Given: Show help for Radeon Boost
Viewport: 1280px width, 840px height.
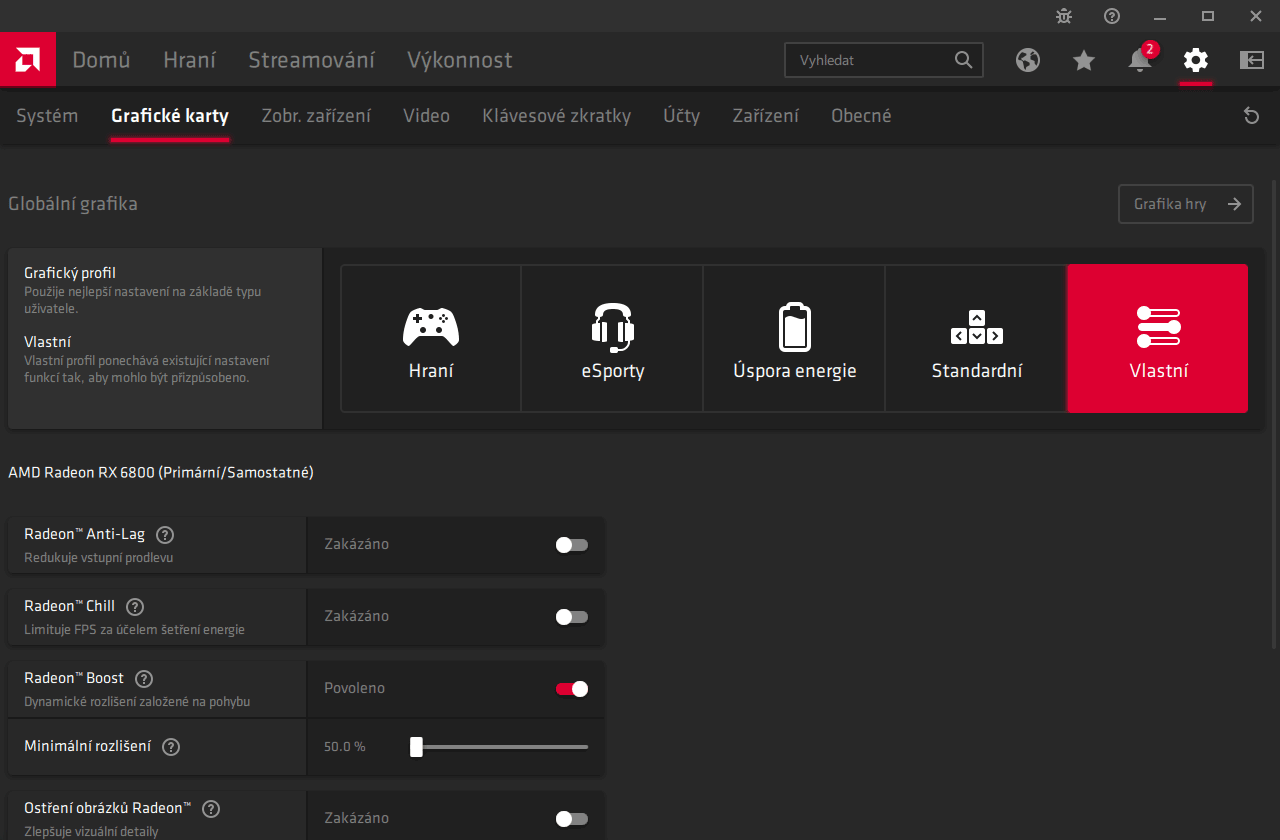Looking at the screenshot, I should click(x=144, y=678).
